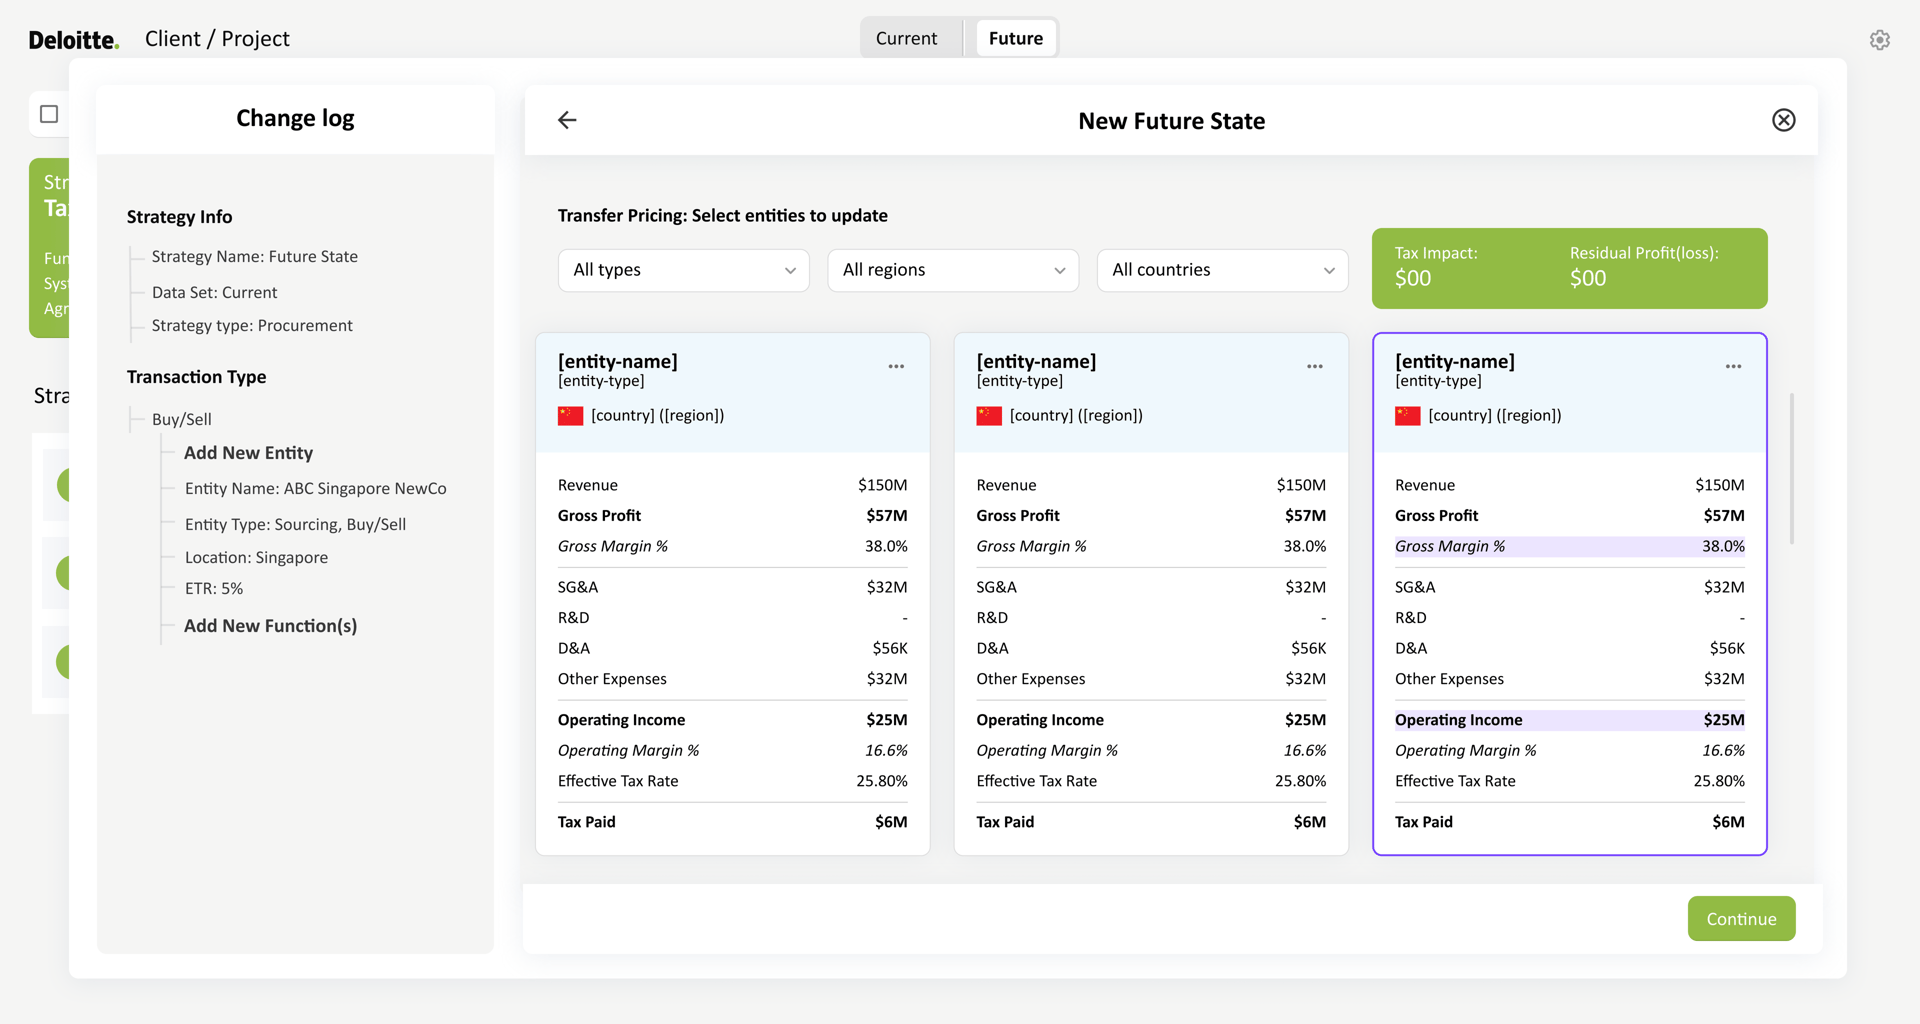This screenshot has width=1920, height=1024.
Task: Expand the All types dropdown
Action: point(683,270)
